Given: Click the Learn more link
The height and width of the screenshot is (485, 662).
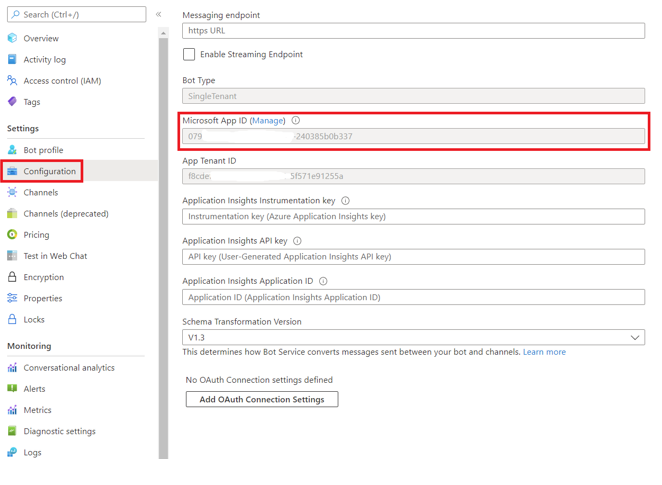Looking at the screenshot, I should pyautogui.click(x=544, y=352).
